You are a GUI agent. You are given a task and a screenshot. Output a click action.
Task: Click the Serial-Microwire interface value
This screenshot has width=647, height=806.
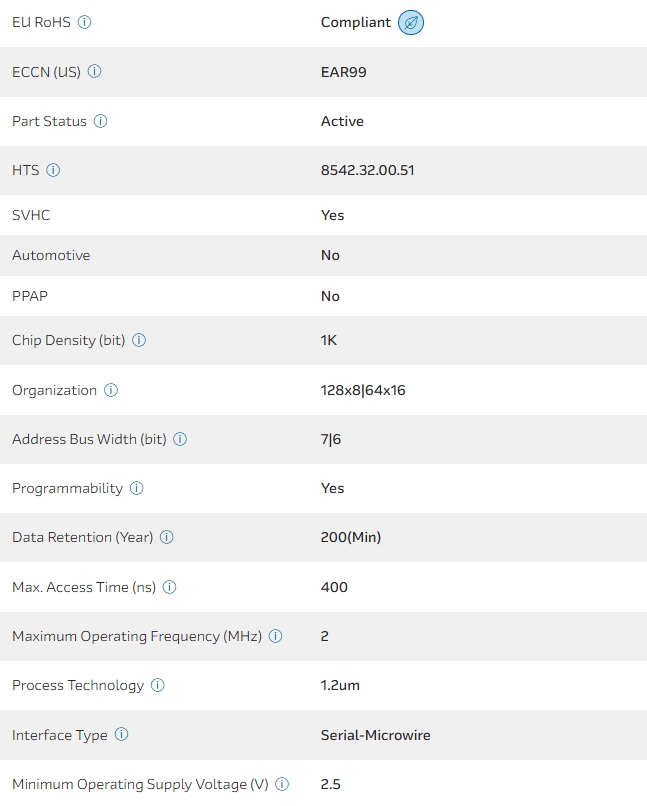(375, 735)
